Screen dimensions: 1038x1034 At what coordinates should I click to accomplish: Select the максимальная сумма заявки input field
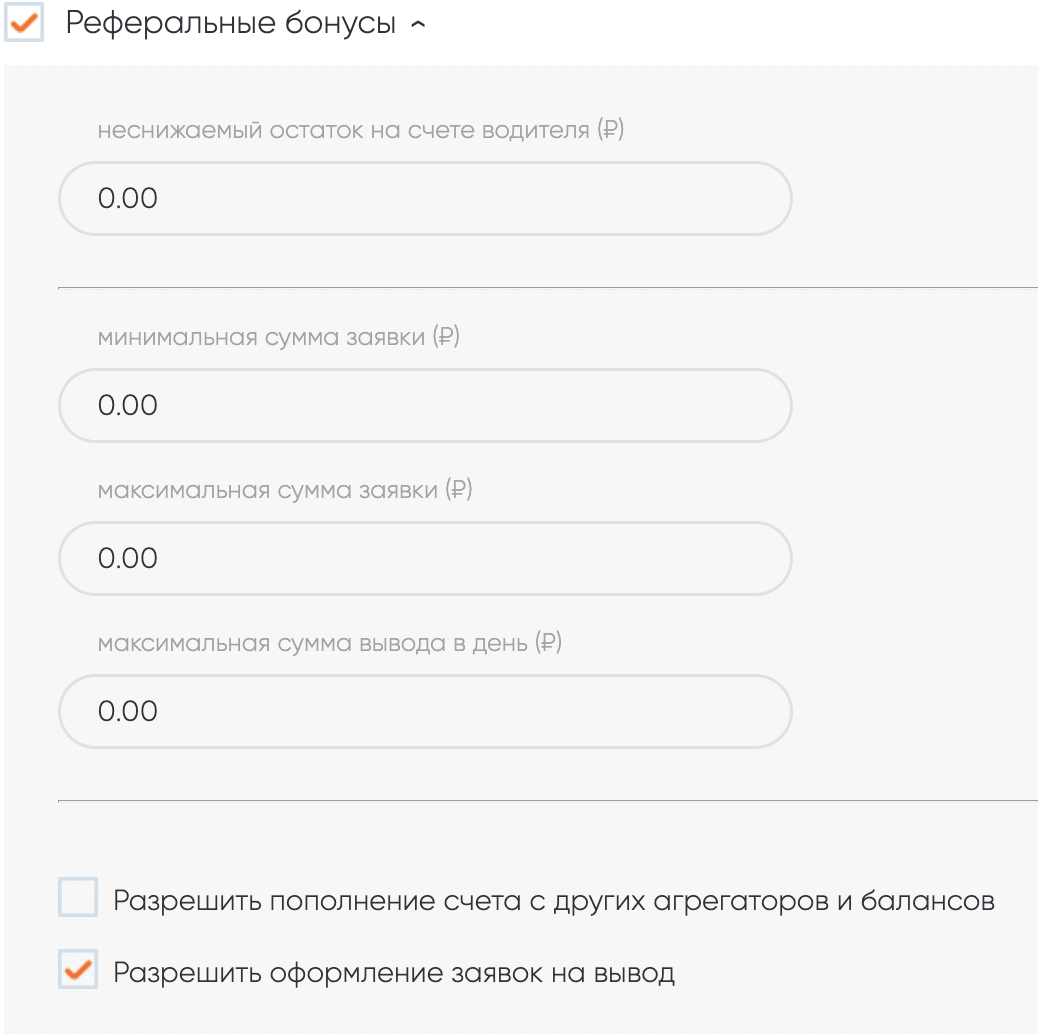425,558
